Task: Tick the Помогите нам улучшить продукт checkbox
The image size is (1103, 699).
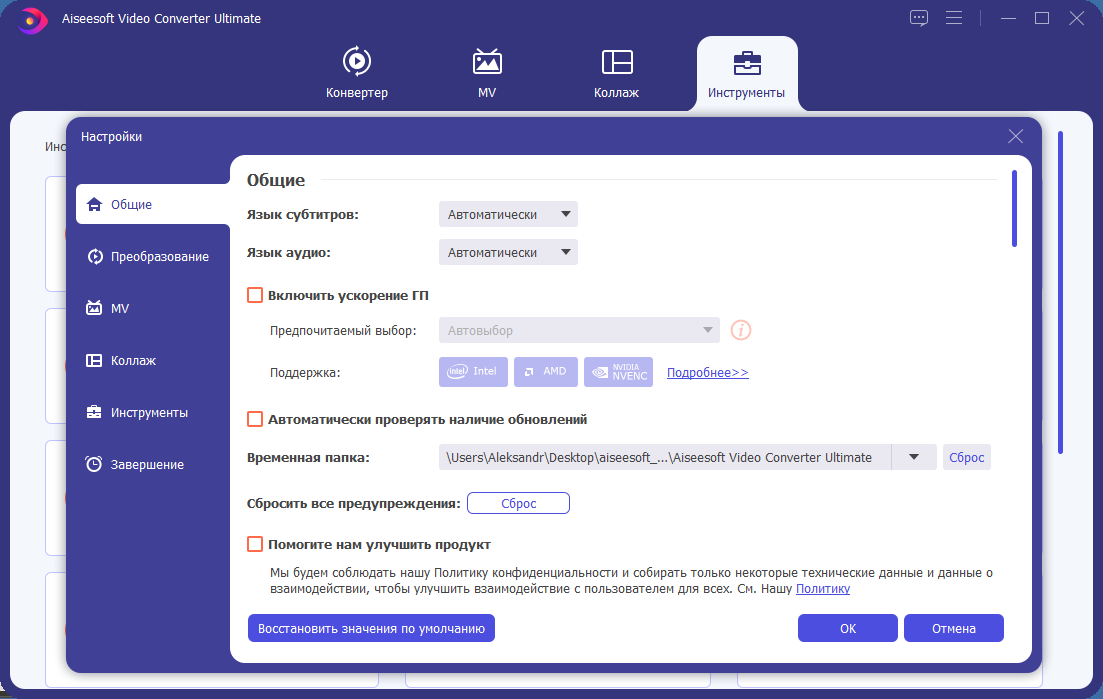Action: (x=255, y=544)
